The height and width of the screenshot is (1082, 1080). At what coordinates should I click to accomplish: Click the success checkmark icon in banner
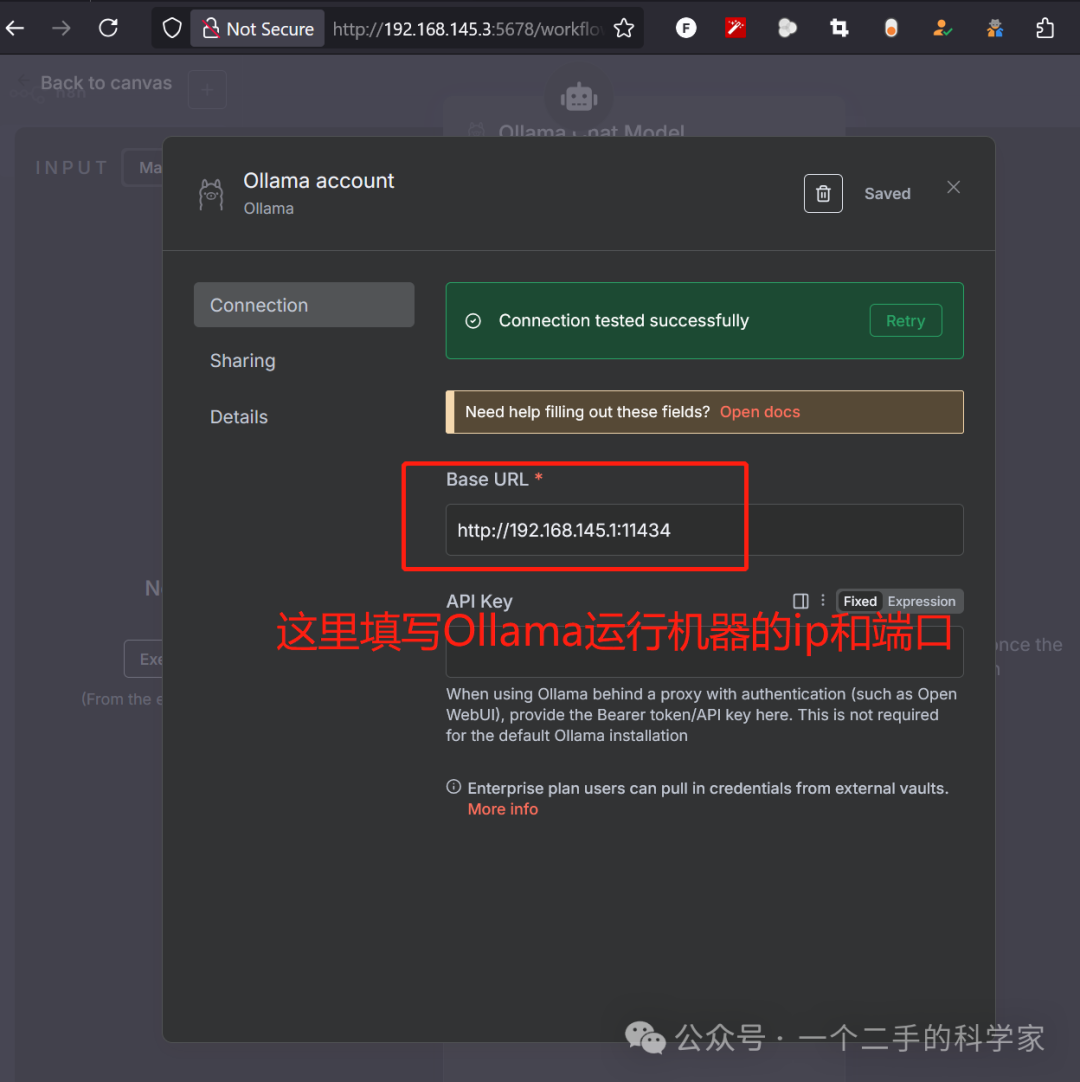(473, 321)
